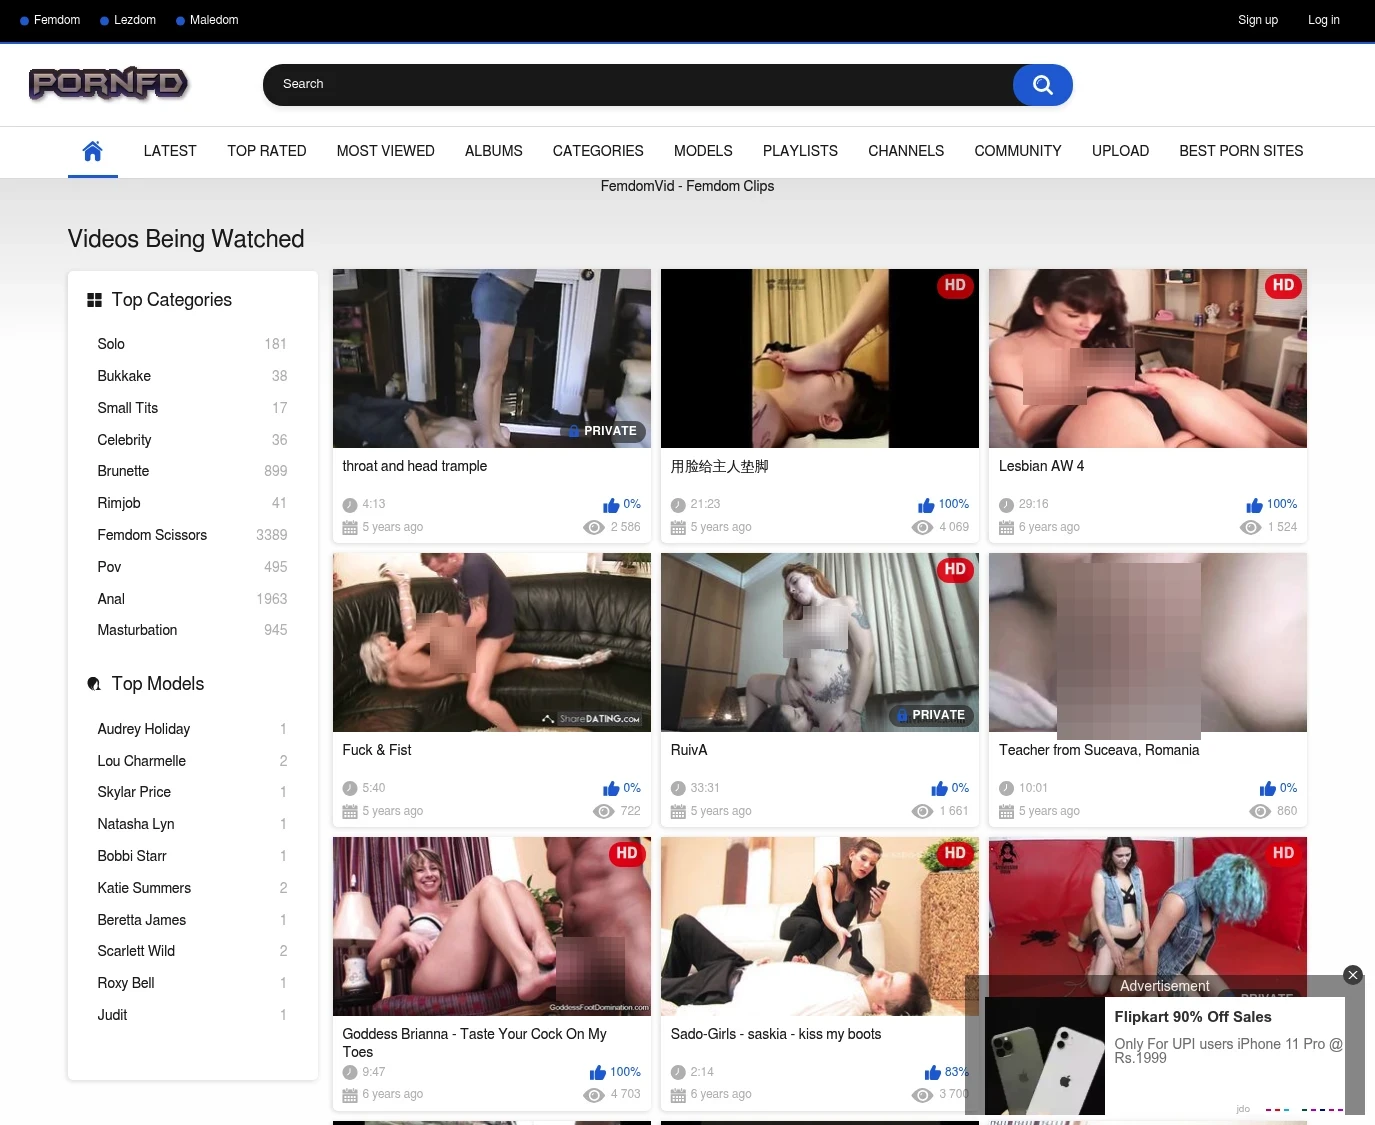Image resolution: width=1375 pixels, height=1125 pixels.
Task: Open the Albums section
Action: pos(494,151)
